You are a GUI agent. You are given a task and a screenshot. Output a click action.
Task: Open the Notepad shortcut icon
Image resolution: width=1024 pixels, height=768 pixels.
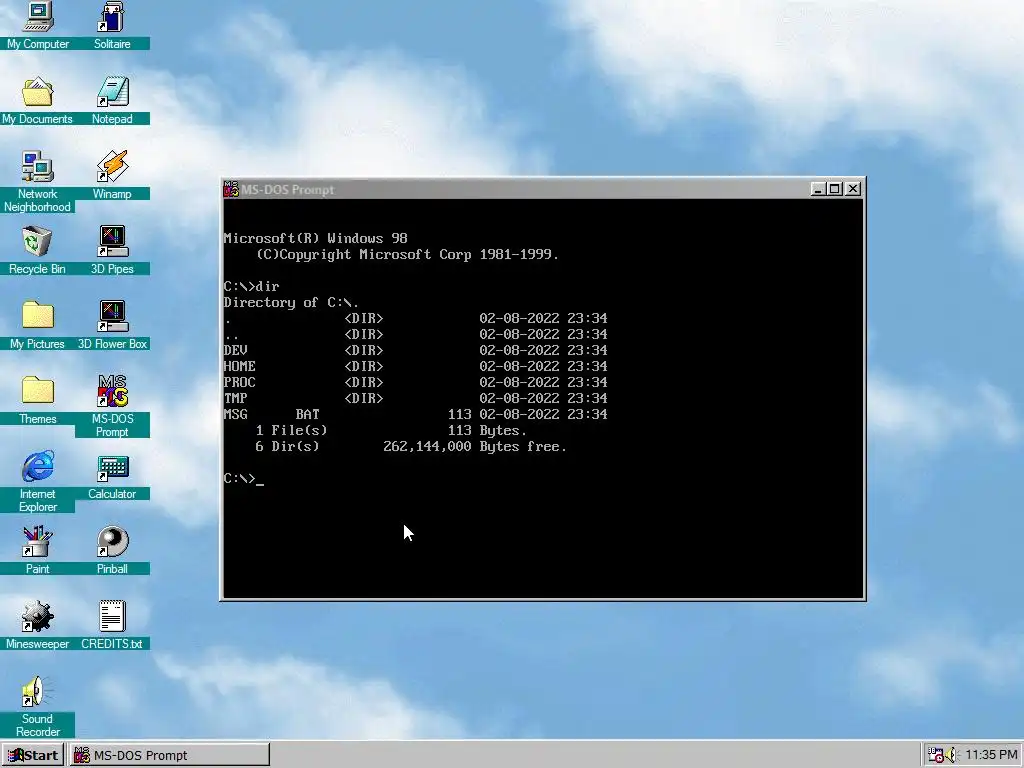[x=112, y=92]
